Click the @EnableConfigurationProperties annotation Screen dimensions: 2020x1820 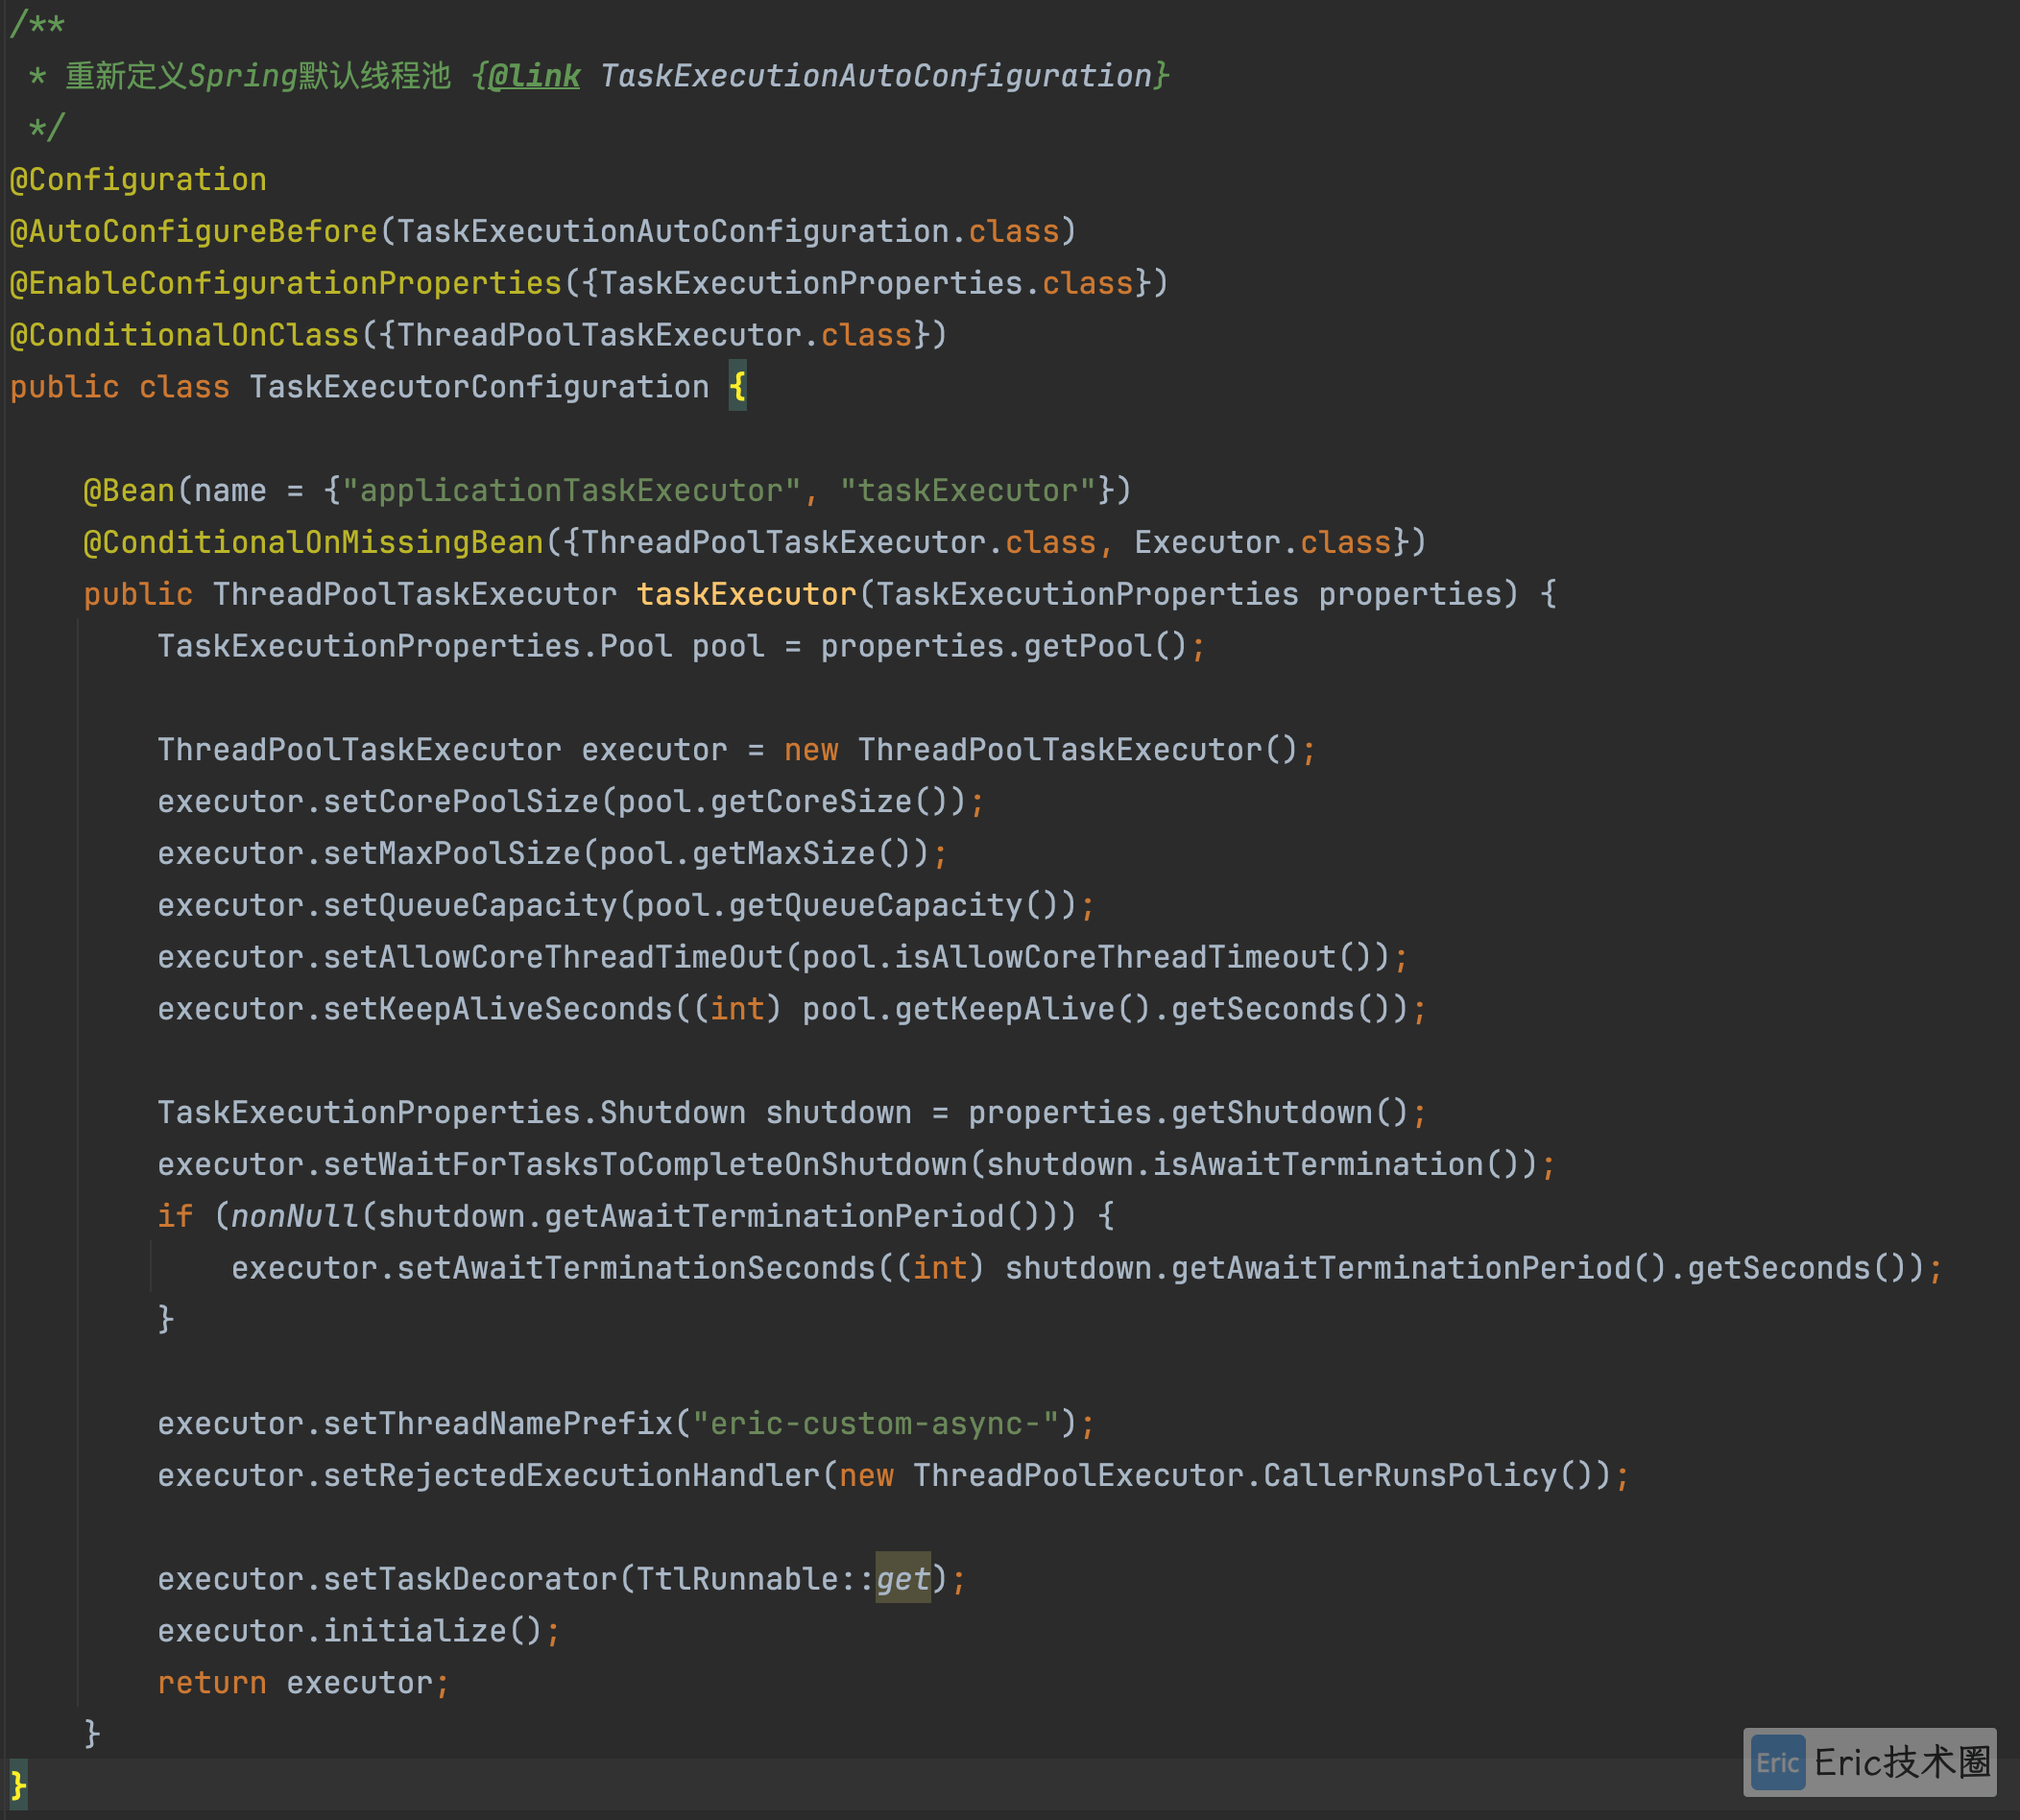286,284
